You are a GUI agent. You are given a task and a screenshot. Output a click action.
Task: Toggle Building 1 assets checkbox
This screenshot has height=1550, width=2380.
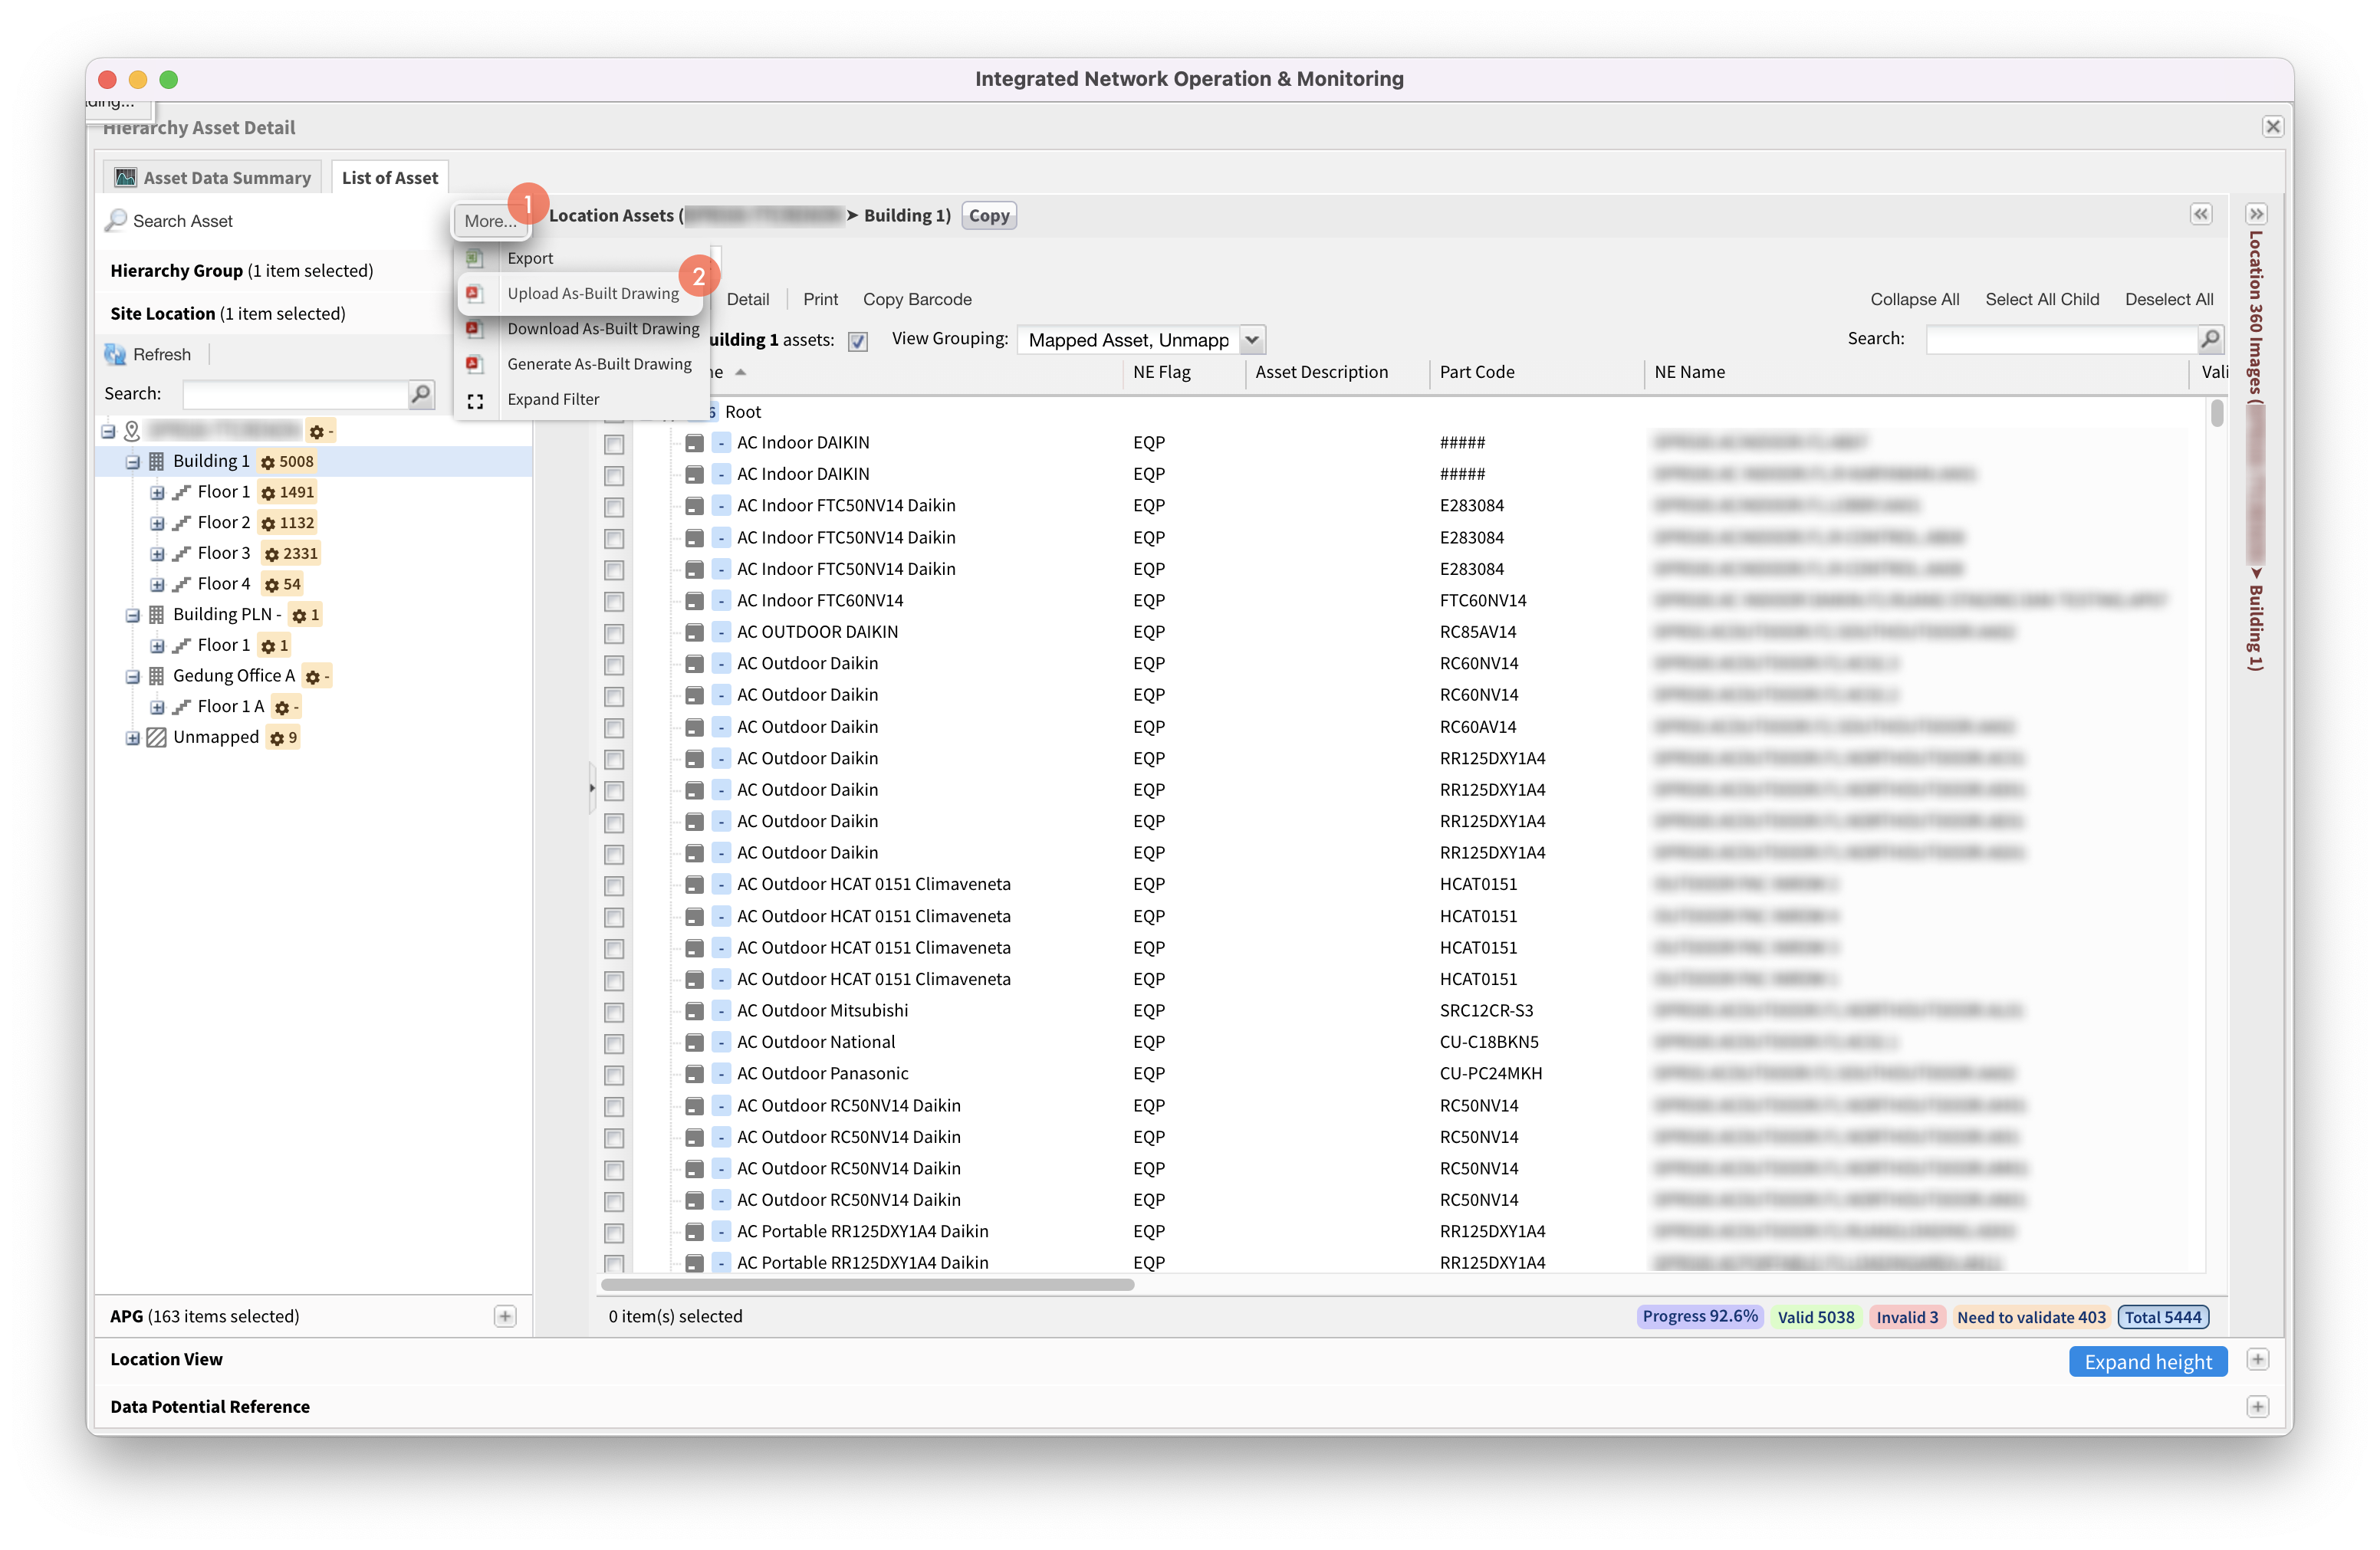857,341
